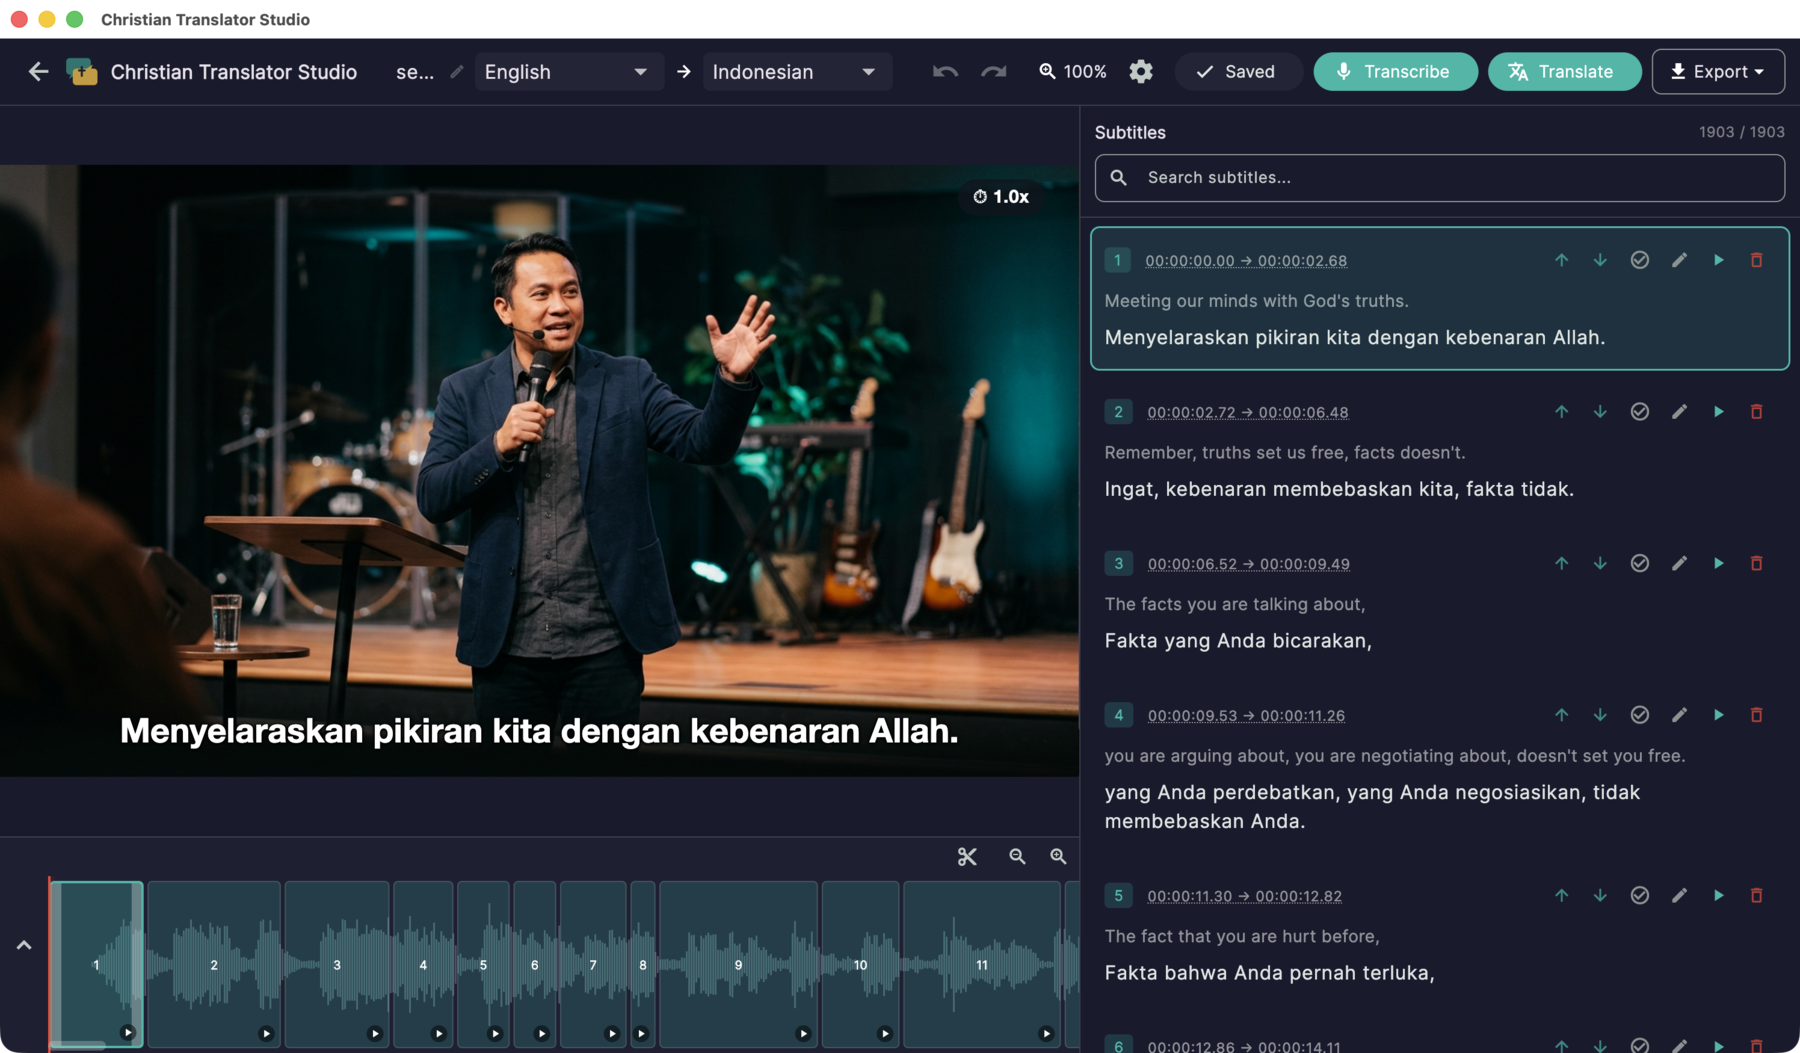1800x1053 pixels.
Task: Play timeline segment 2 via its play icon
Action: (266, 1033)
